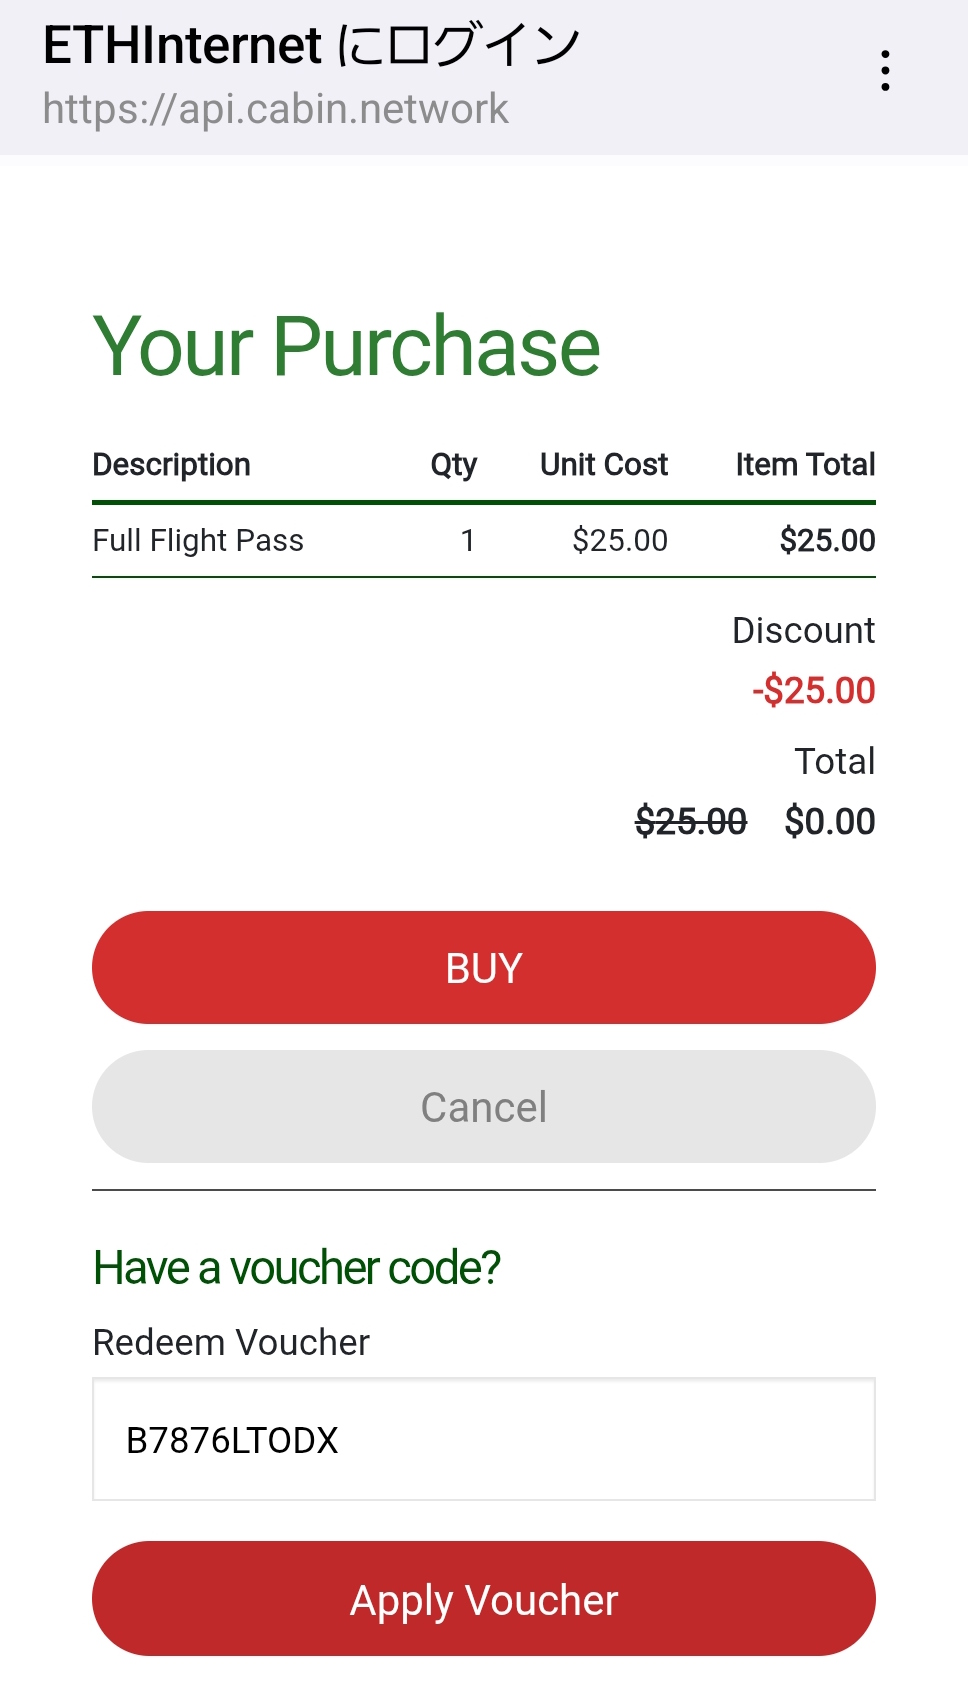Cancel the purchase
968x1700 pixels.
(484, 1107)
